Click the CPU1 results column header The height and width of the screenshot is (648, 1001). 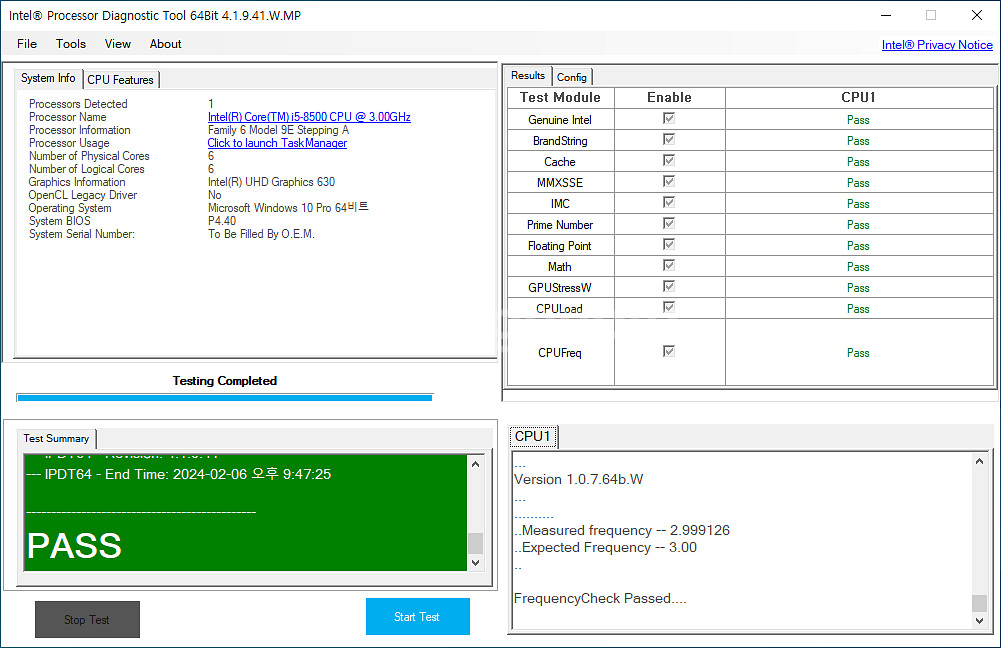pos(859,98)
